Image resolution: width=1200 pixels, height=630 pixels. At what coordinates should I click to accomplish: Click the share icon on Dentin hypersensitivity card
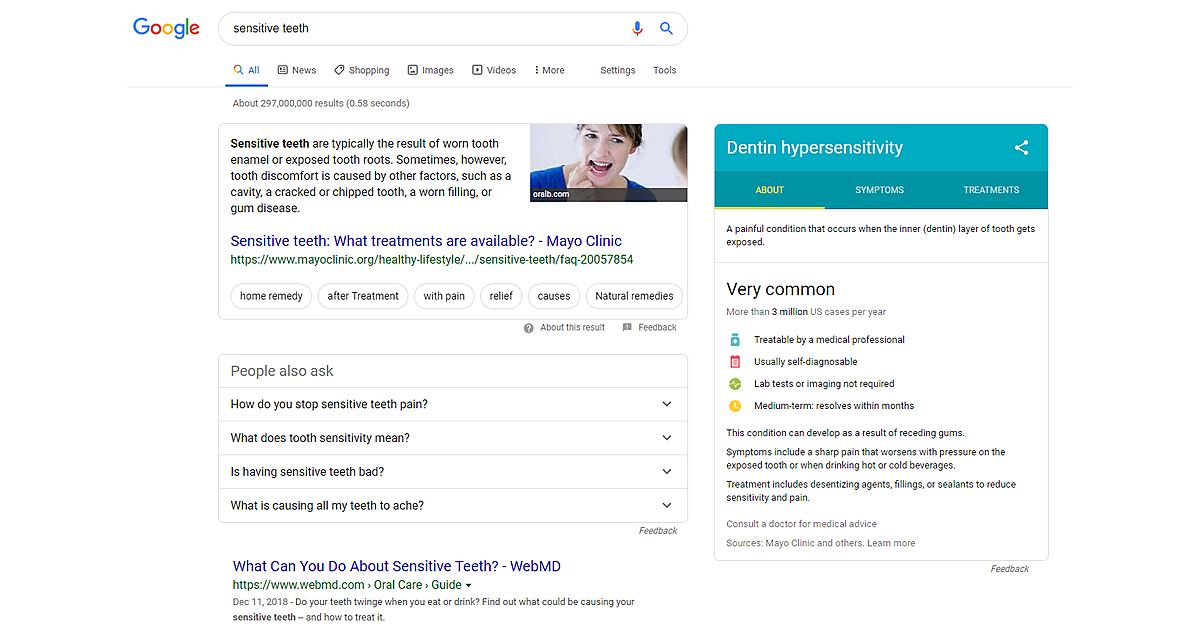click(x=1021, y=148)
